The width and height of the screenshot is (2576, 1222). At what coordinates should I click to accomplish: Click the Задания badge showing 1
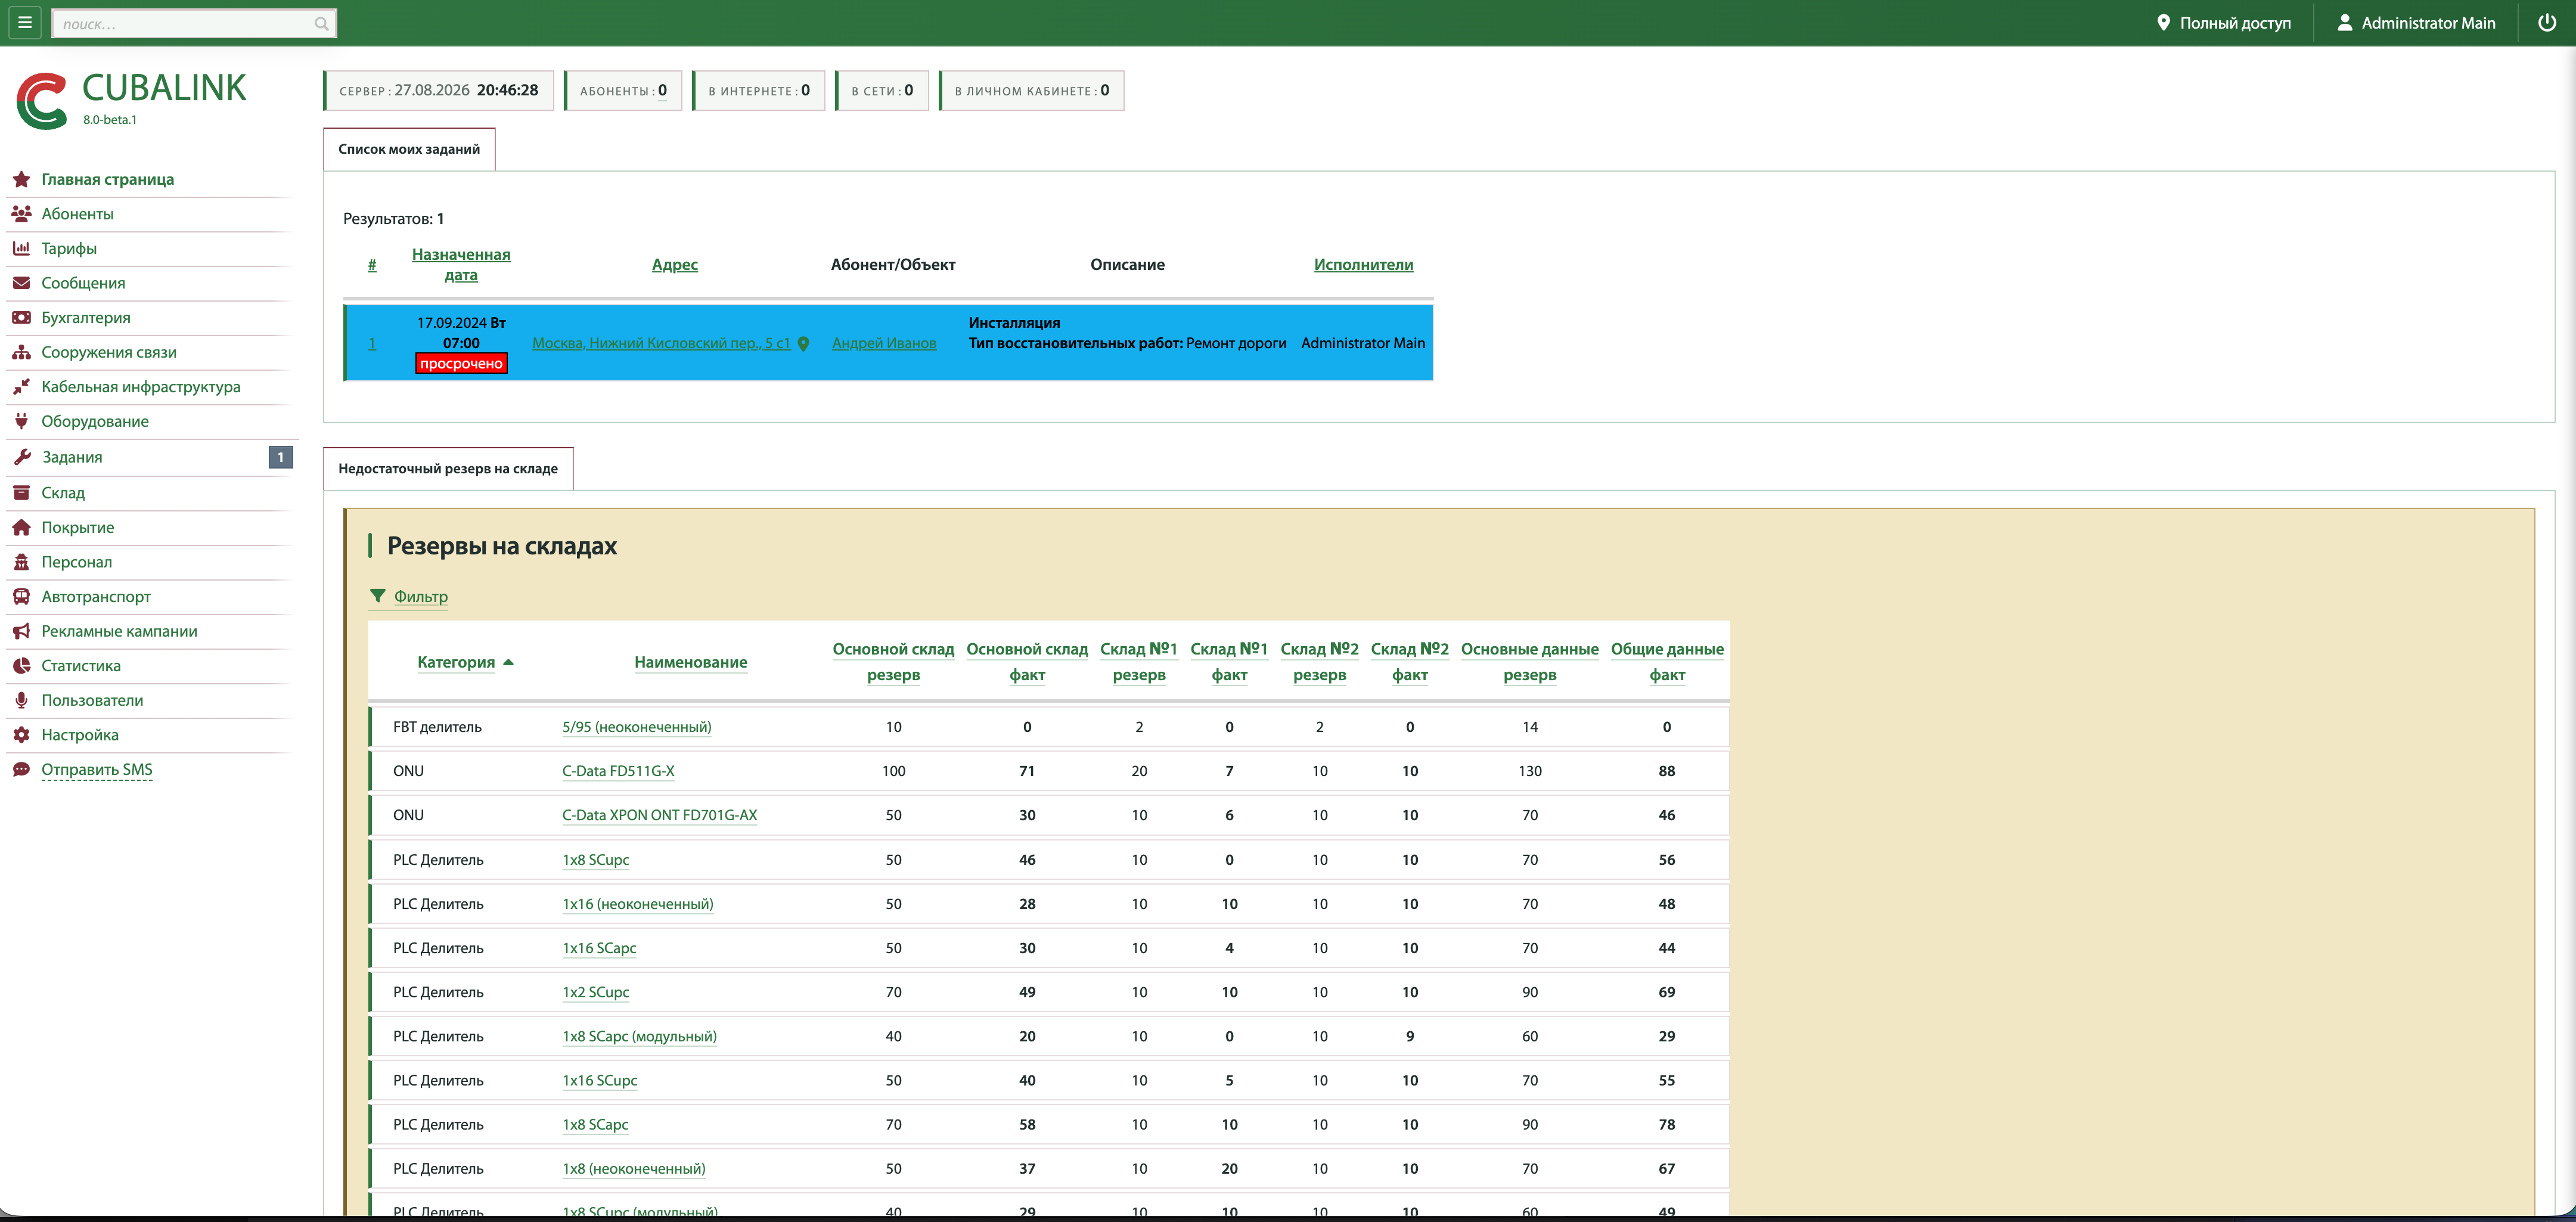pyautogui.click(x=280, y=457)
